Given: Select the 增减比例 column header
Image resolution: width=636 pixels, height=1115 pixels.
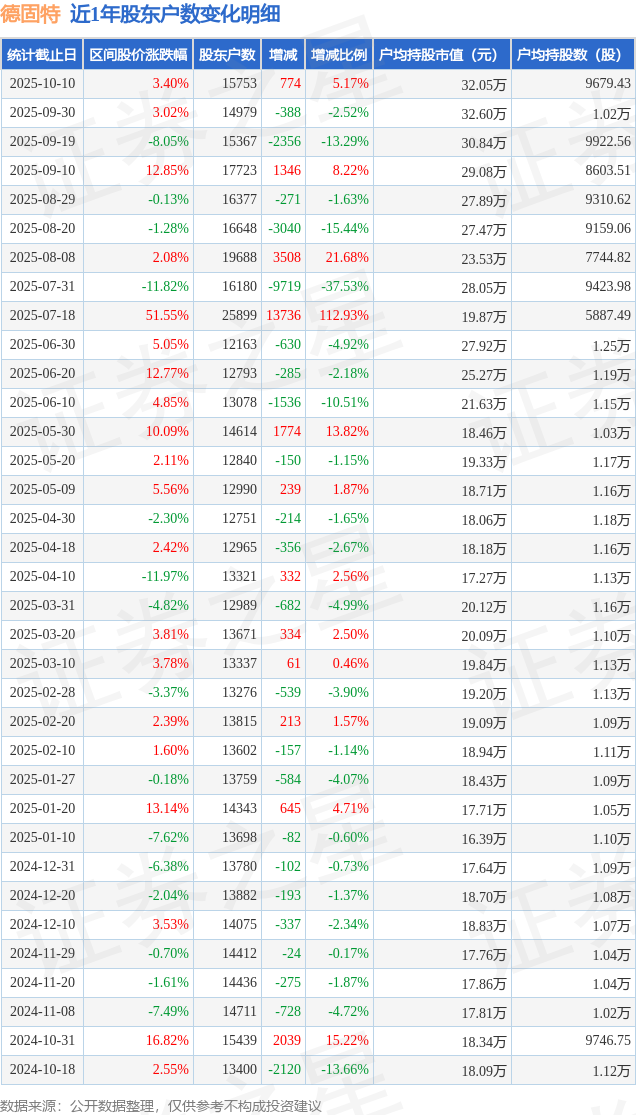Looking at the screenshot, I should coord(338,55).
